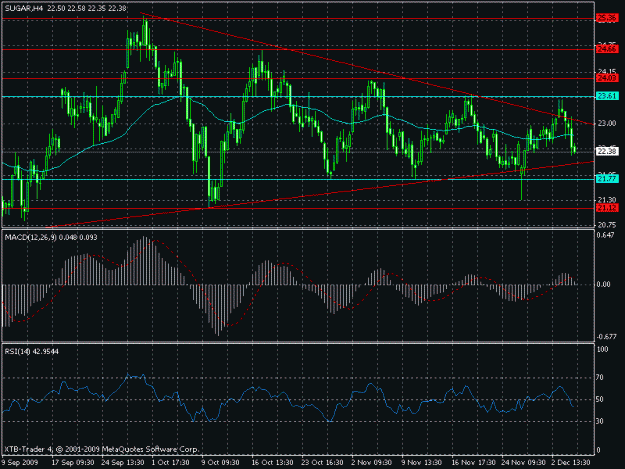The height and width of the screenshot is (469, 625).
Task: Click the 24 Sep 13:30 time label
Action: 123,463
